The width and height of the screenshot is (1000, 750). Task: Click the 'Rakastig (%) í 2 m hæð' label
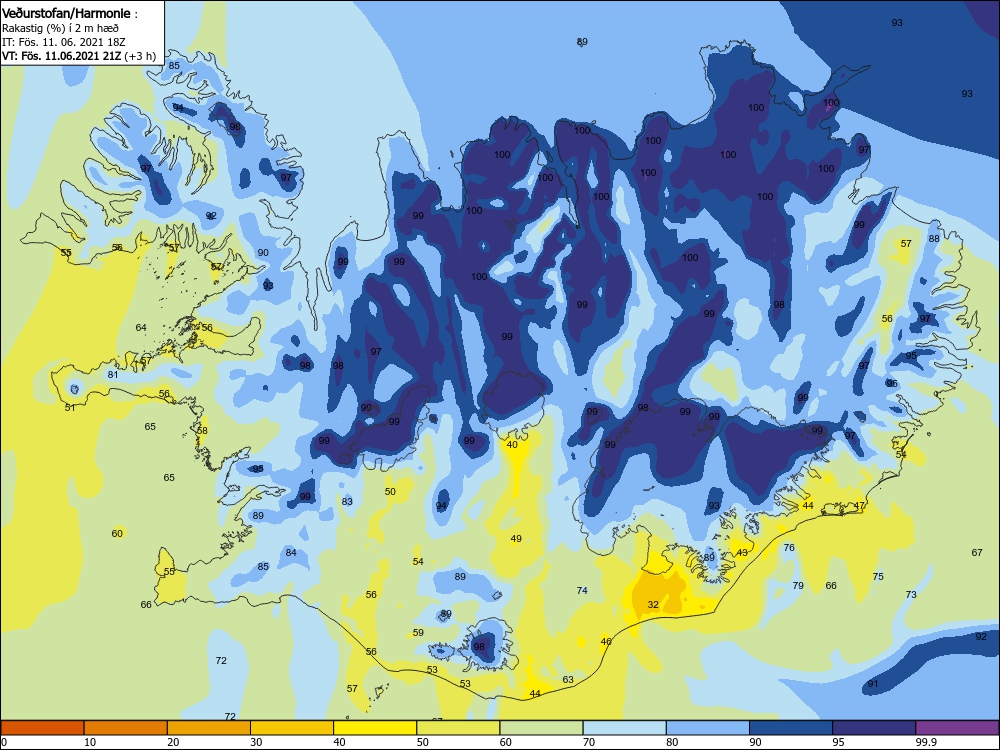tap(61, 28)
